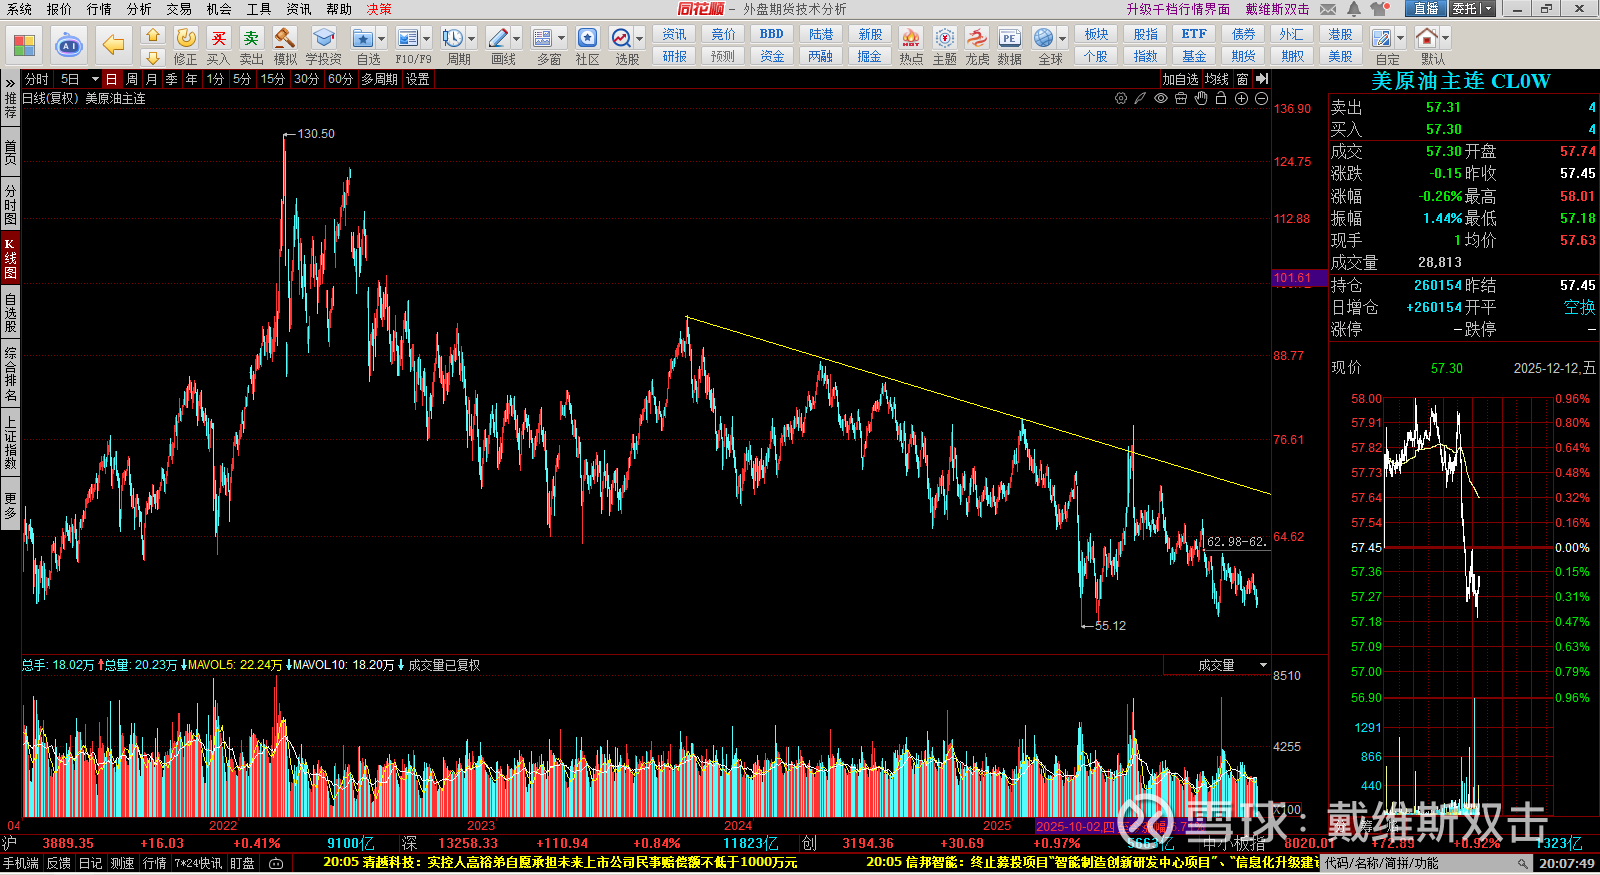Image resolution: width=1600 pixels, height=875 pixels.
Task: Click the yellow downtrend line on chart
Action: point(978,405)
